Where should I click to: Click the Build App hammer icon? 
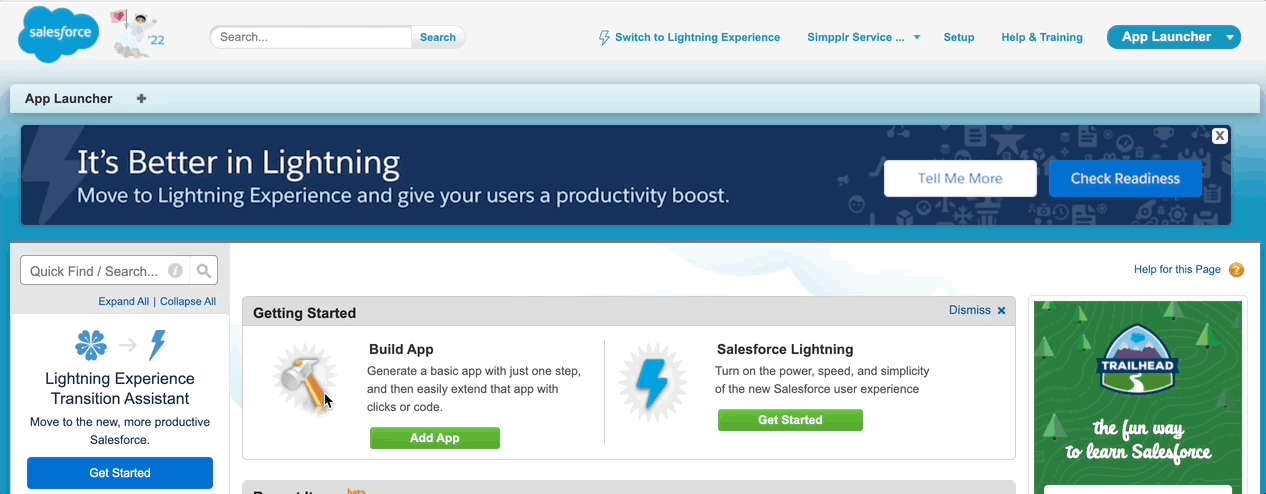tap(303, 381)
